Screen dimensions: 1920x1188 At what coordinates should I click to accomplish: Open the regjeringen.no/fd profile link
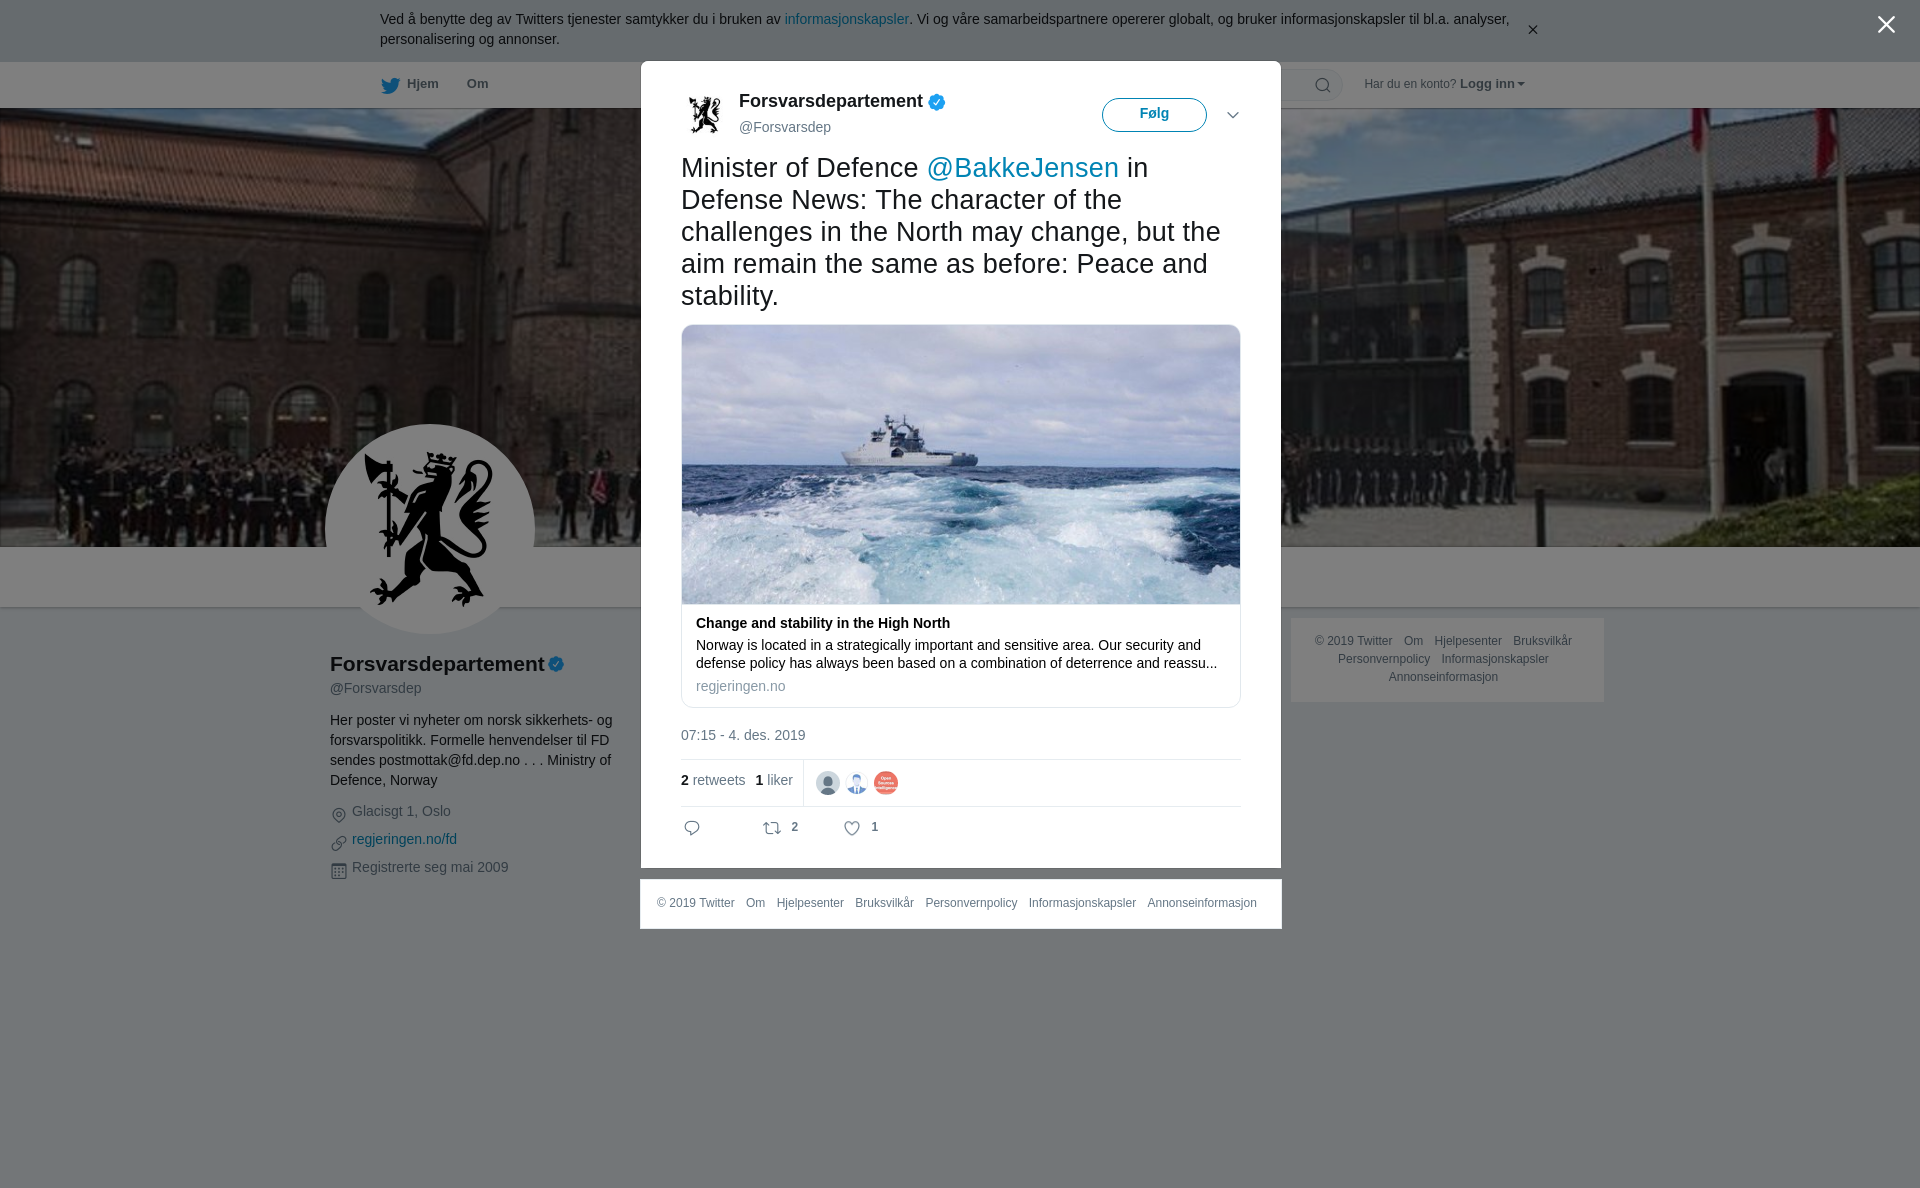pyautogui.click(x=404, y=839)
